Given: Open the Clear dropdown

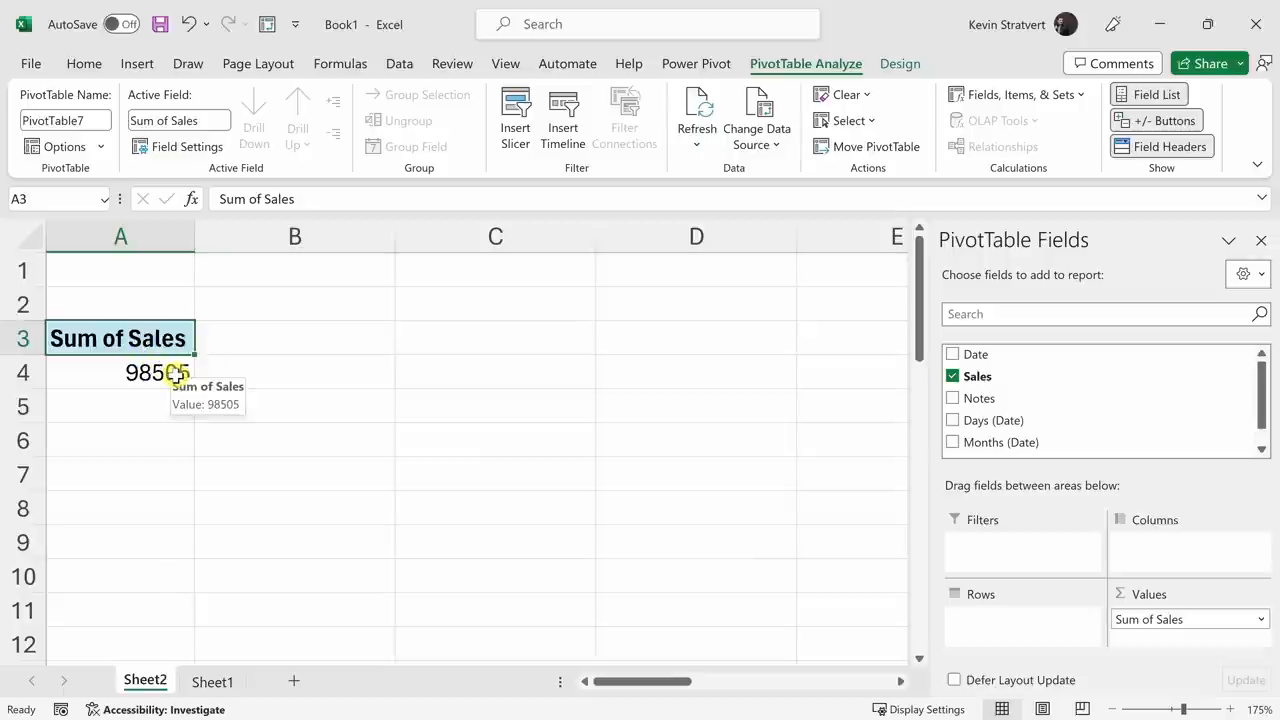Looking at the screenshot, I should click(842, 94).
